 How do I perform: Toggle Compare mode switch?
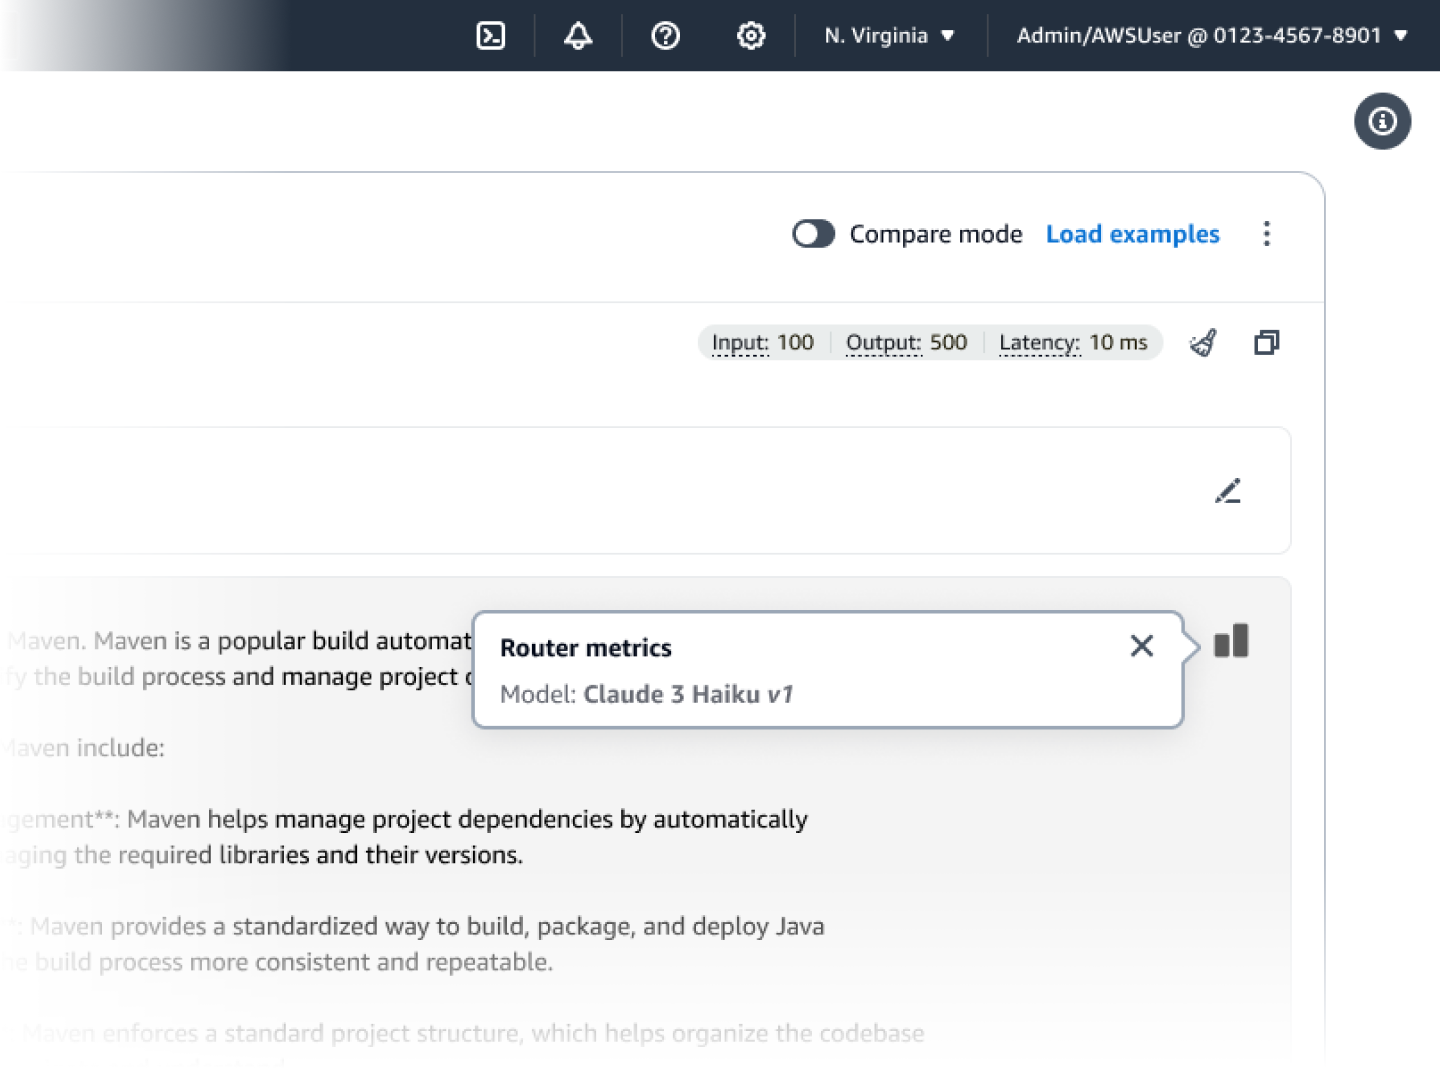[813, 234]
